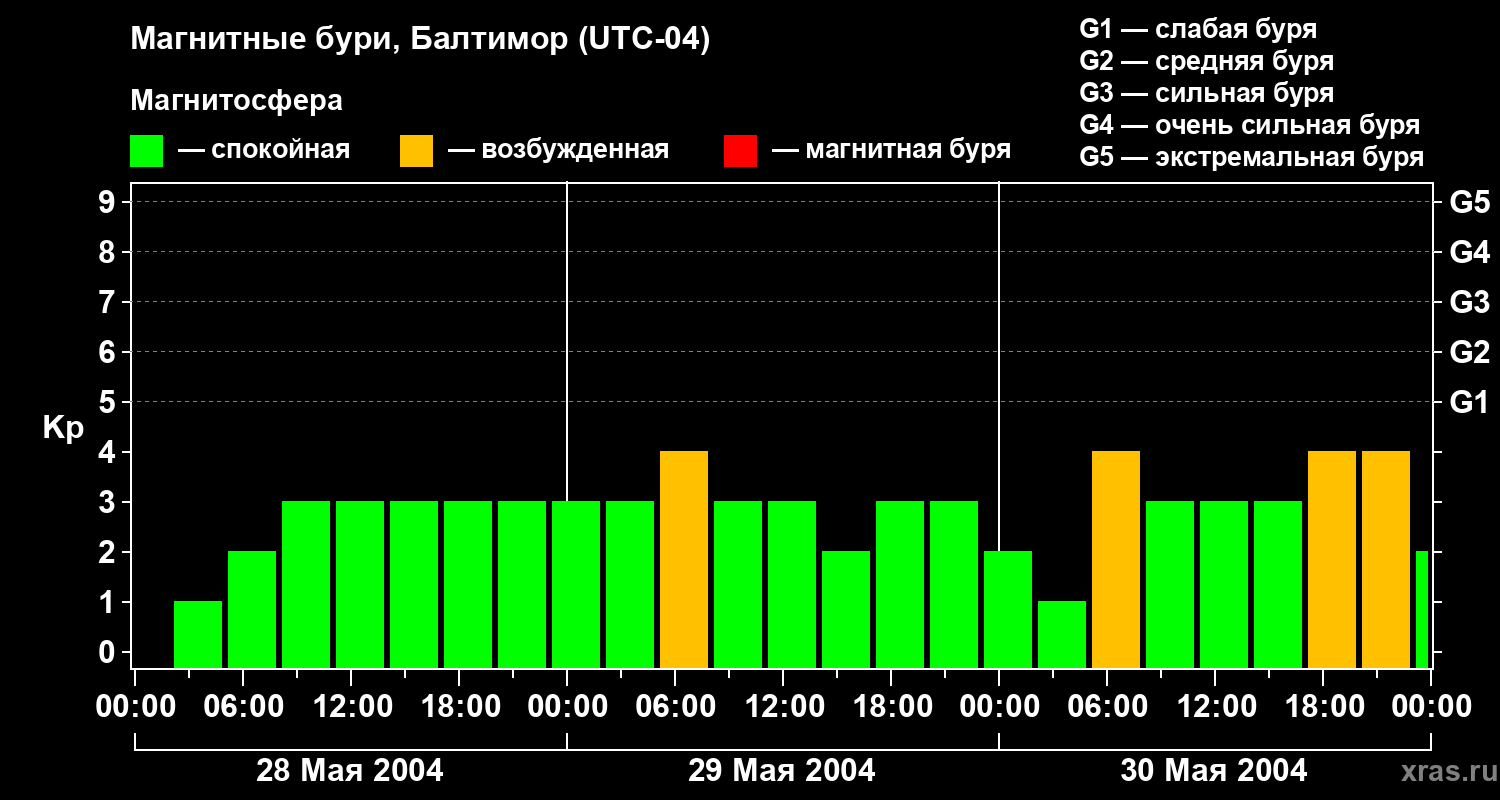Image resolution: width=1500 pixels, height=800 pixels.
Task: Click the orange bar at 06:00 on 30 Мая
Action: 1116,559
